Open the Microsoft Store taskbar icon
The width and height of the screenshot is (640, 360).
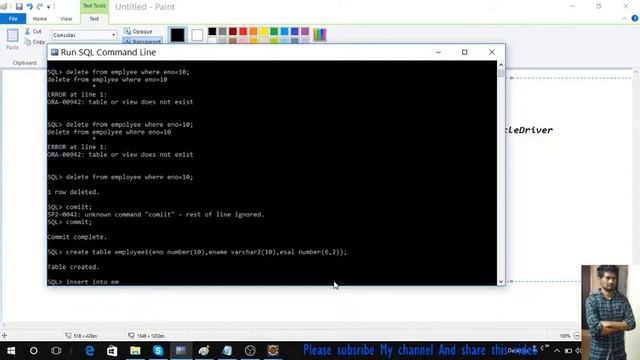(x=112, y=350)
